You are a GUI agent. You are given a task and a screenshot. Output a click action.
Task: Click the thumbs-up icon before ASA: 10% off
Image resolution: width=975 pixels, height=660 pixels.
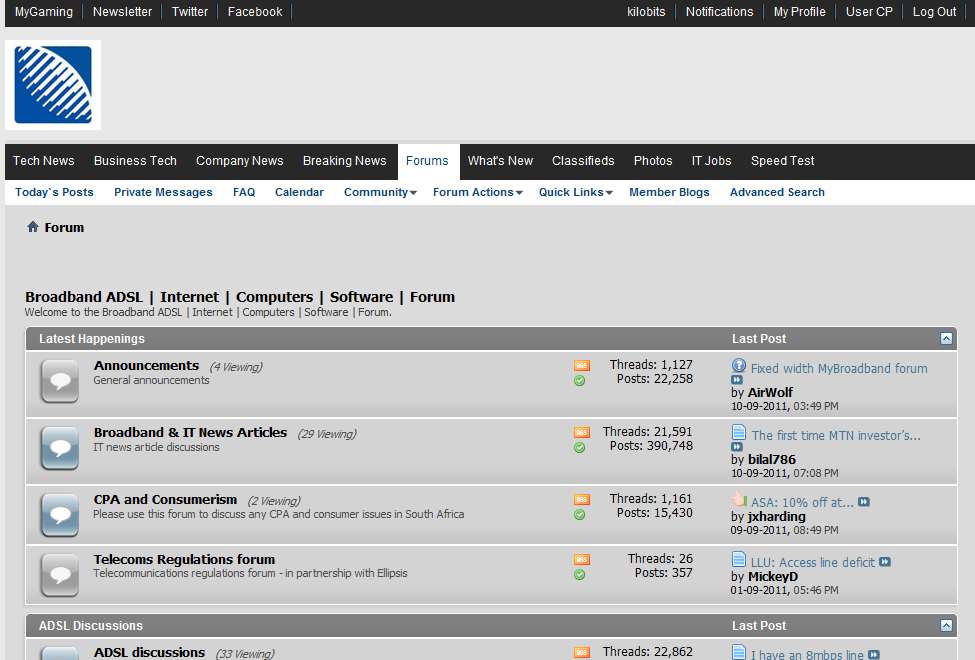point(739,499)
